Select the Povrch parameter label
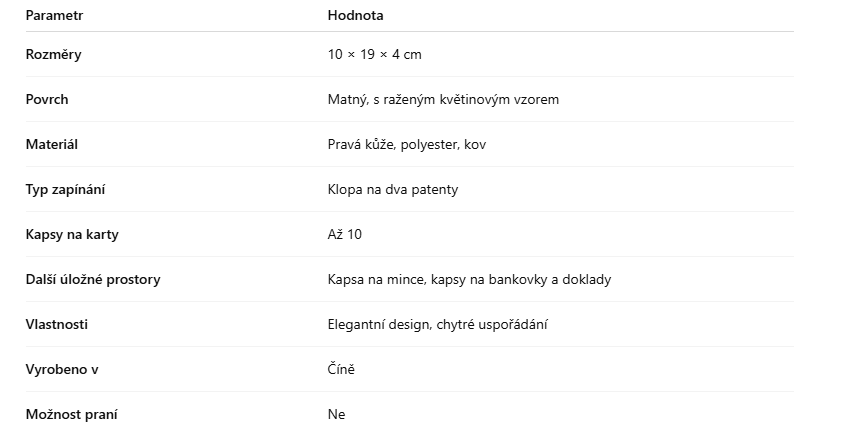 click(x=47, y=99)
